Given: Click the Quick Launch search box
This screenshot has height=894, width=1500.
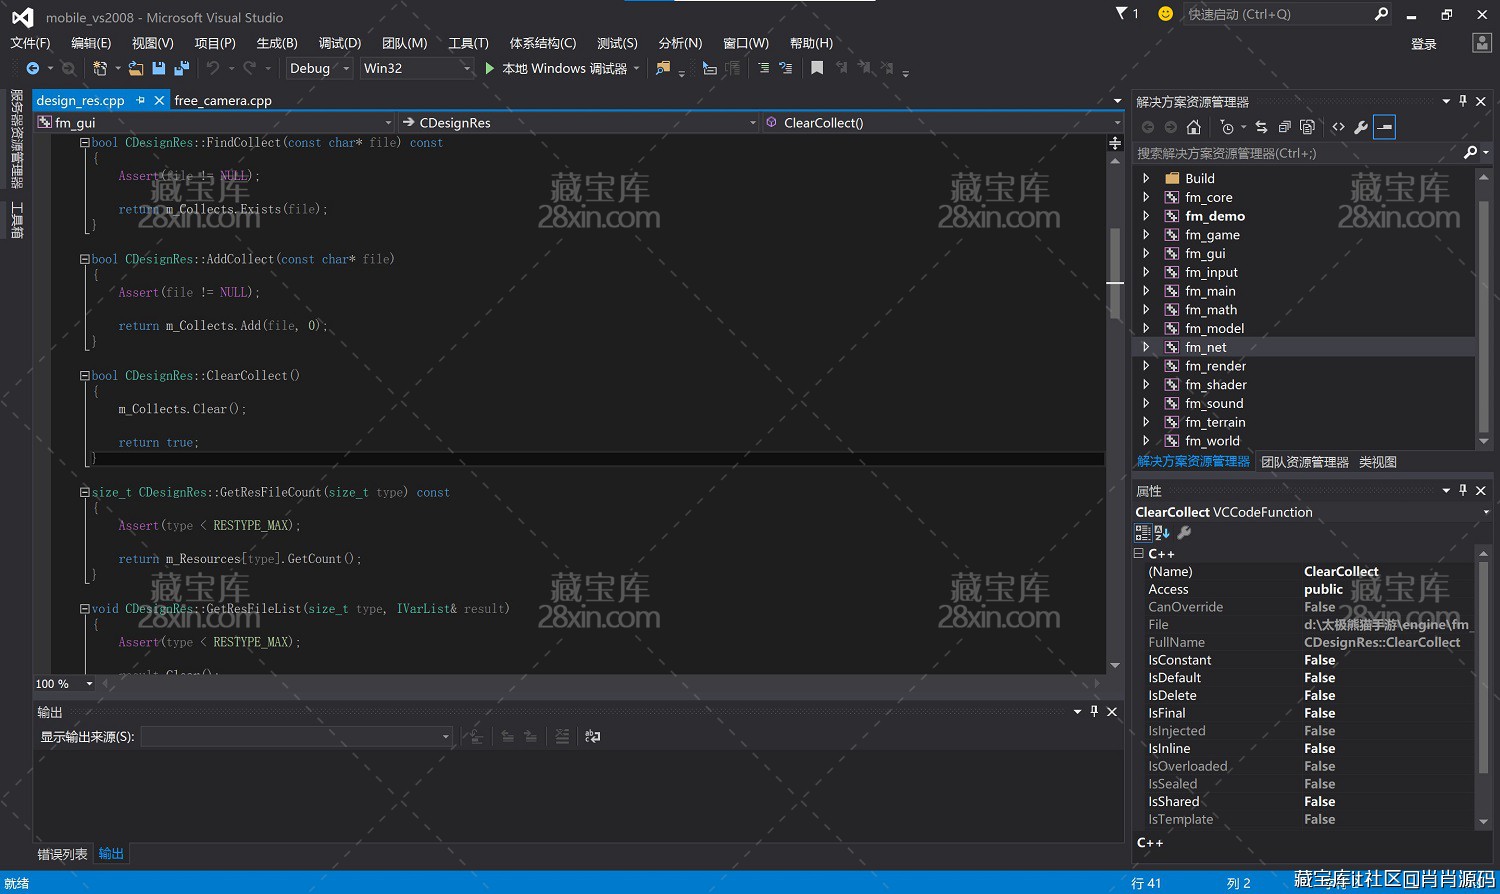Looking at the screenshot, I should [x=1287, y=14].
